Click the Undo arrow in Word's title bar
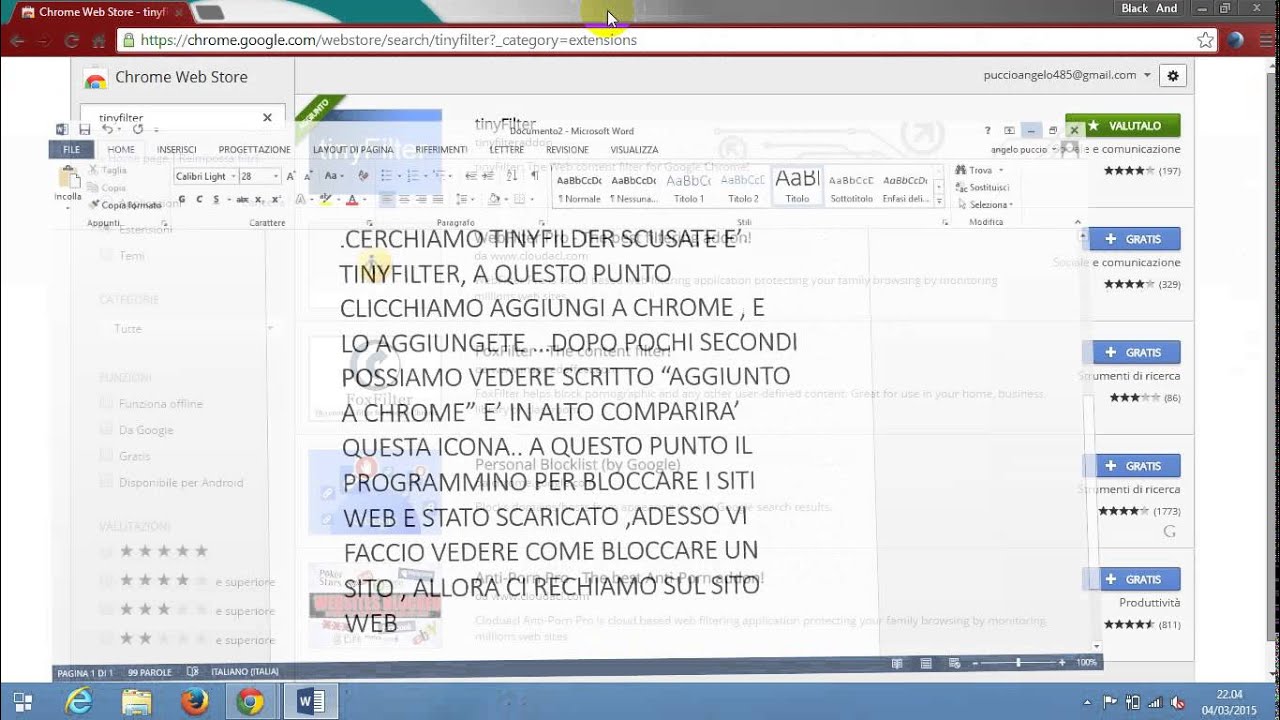 coord(107,130)
